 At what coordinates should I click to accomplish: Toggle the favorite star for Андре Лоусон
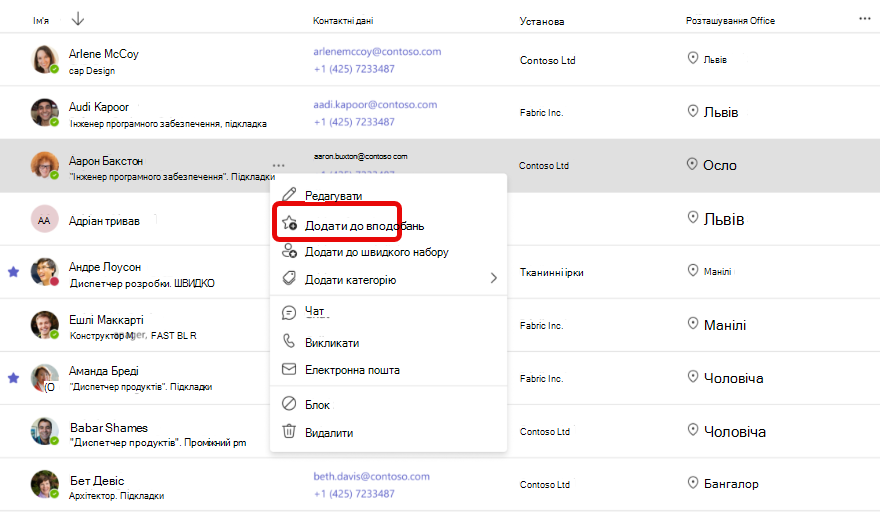[x=13, y=272]
